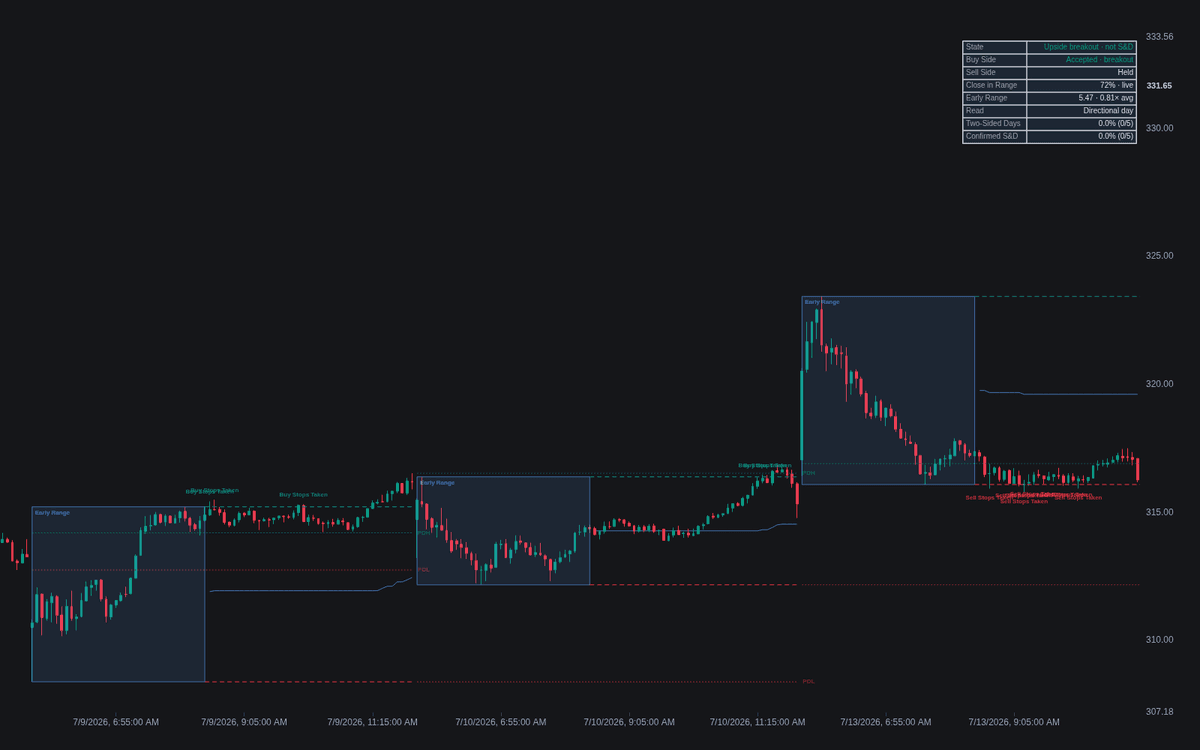Screen dimensions: 1200x750
Task: Click the '7/10/2026, 11:15:00 AM' time label
Action: 757,722
